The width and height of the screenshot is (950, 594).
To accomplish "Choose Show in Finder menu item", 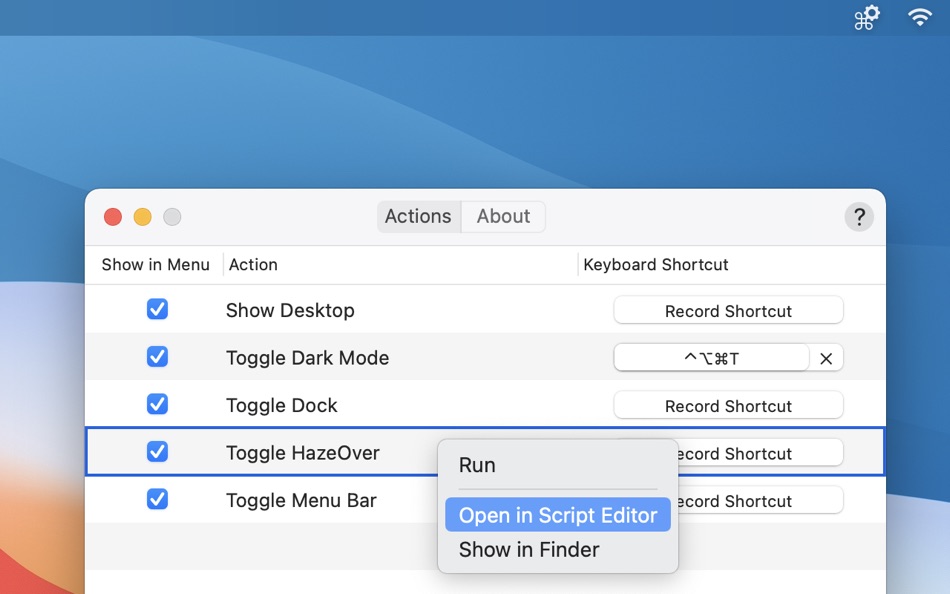I will pos(529,550).
